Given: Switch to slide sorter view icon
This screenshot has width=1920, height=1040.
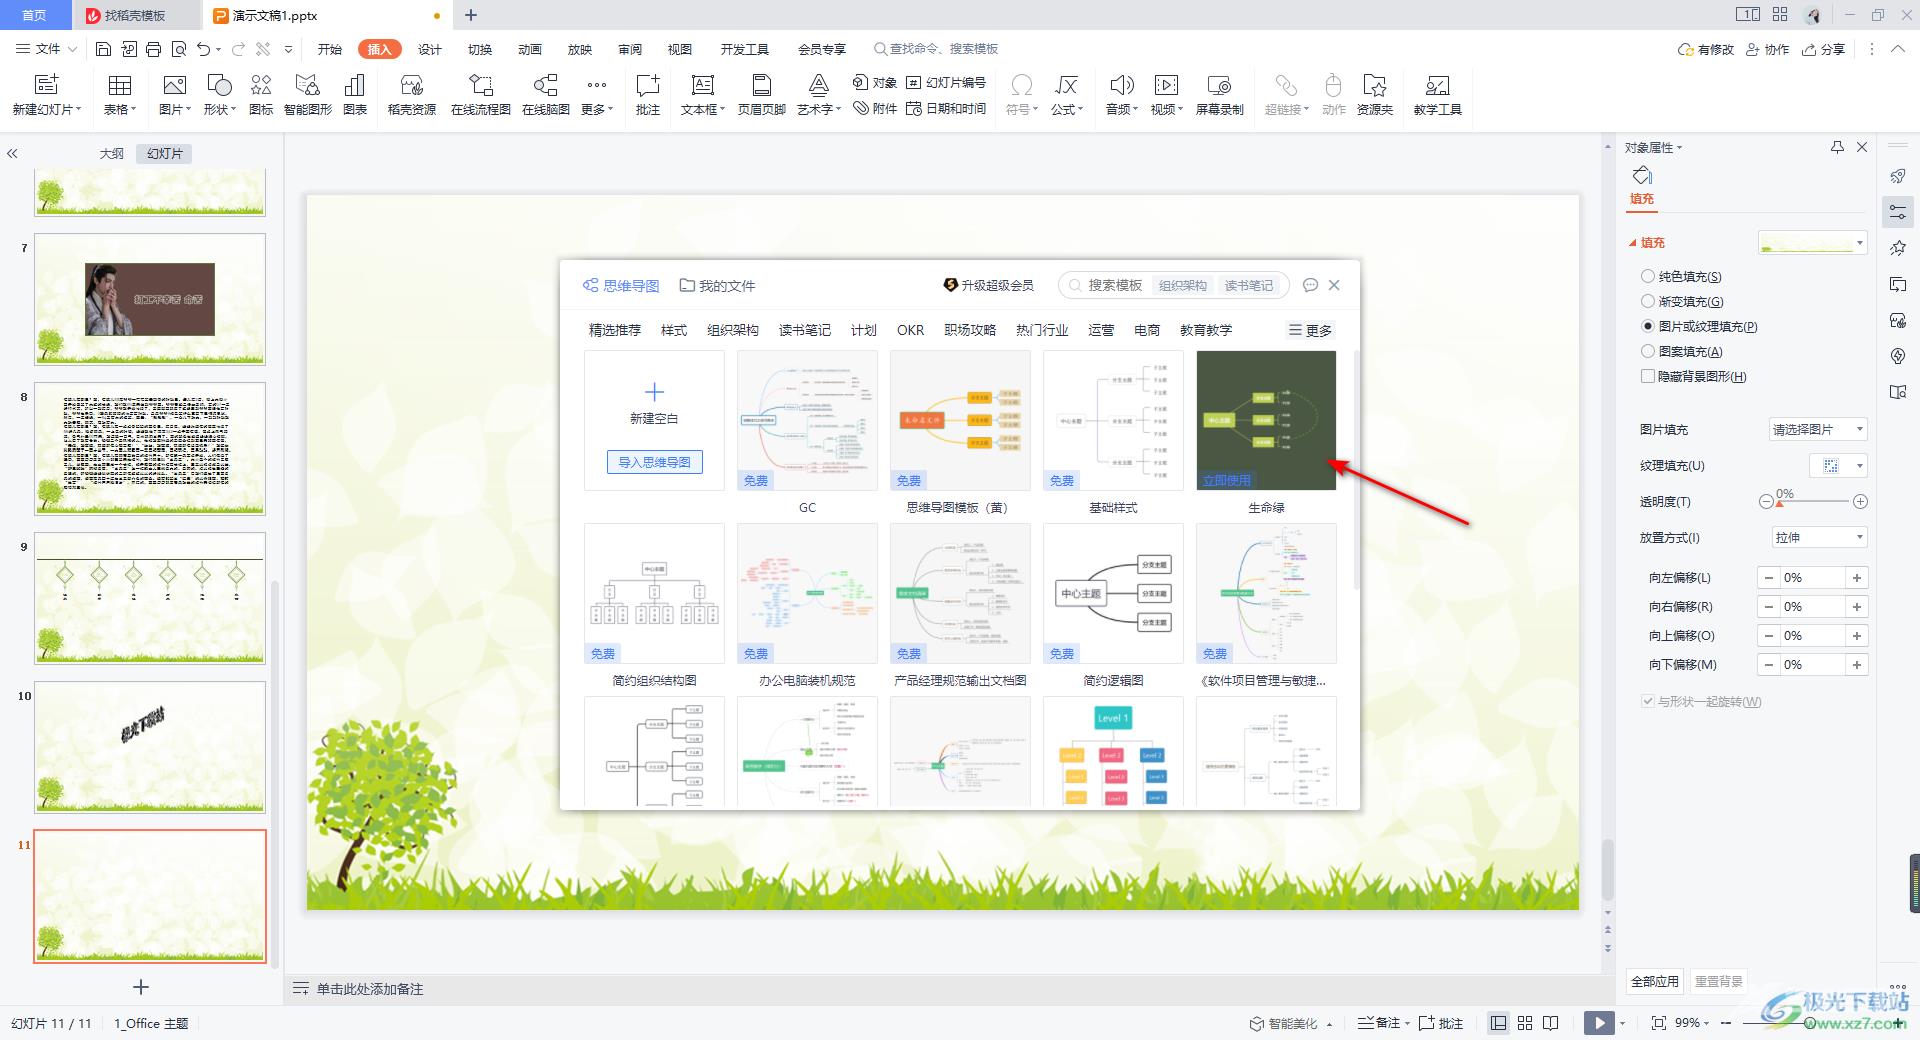Looking at the screenshot, I should pyautogui.click(x=1525, y=1023).
